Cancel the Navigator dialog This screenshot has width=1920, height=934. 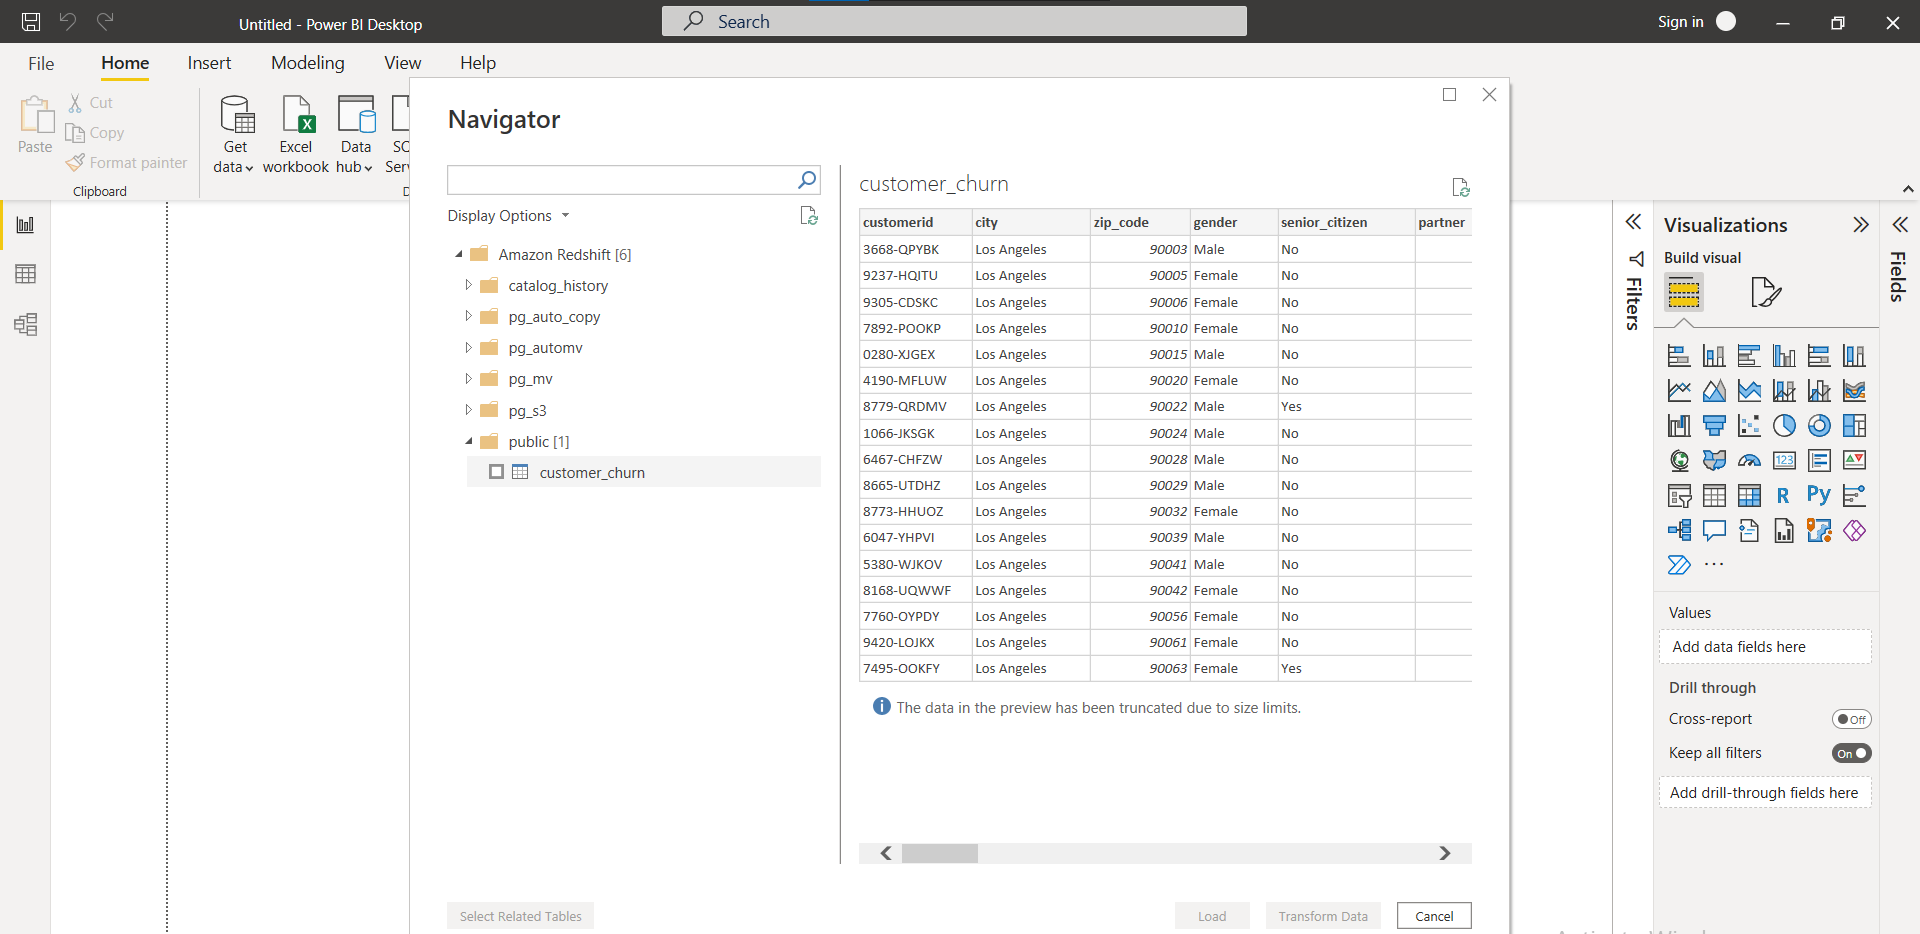(x=1434, y=916)
